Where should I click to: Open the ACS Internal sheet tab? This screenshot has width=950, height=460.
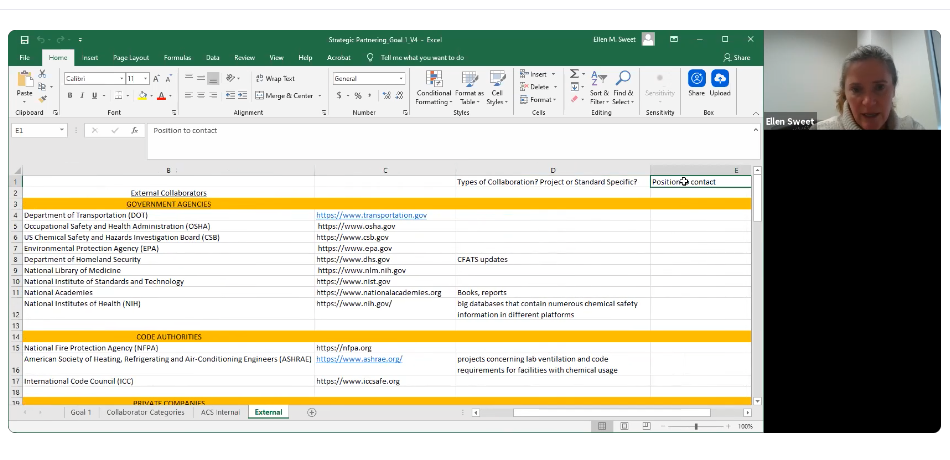[220, 412]
